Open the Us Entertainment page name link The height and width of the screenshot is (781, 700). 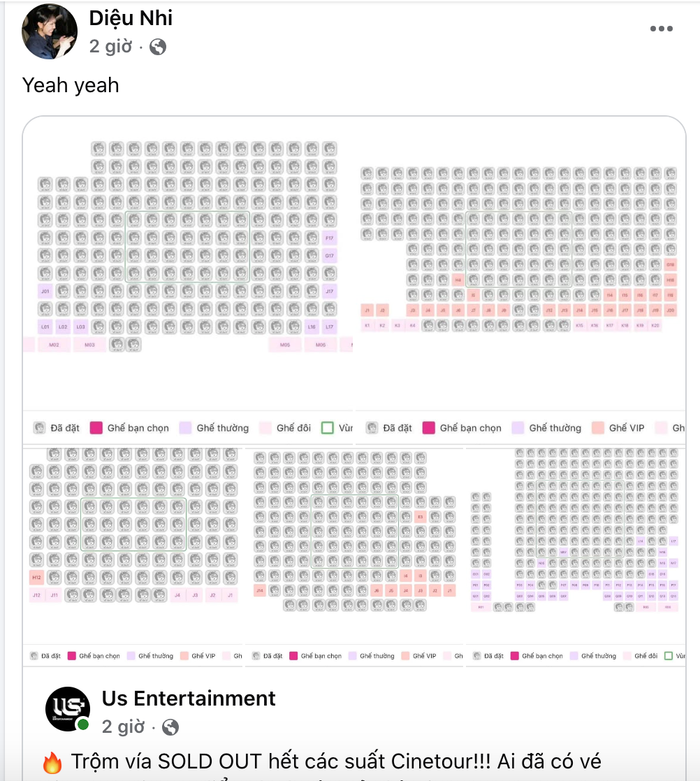click(x=188, y=698)
